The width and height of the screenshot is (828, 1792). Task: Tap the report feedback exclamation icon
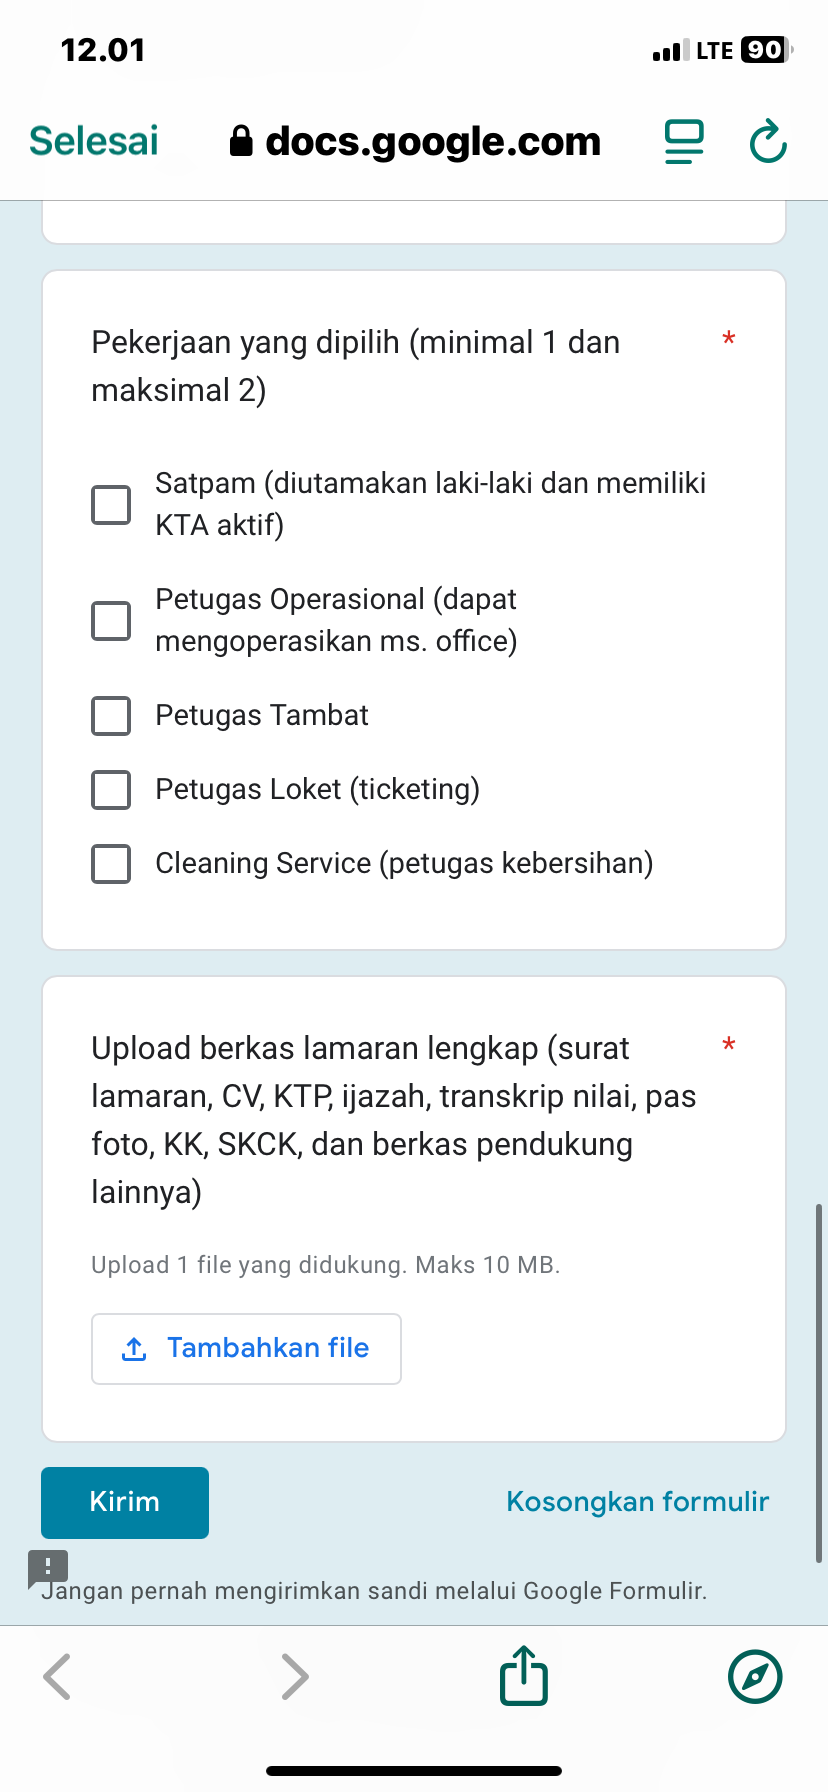tap(47, 1567)
